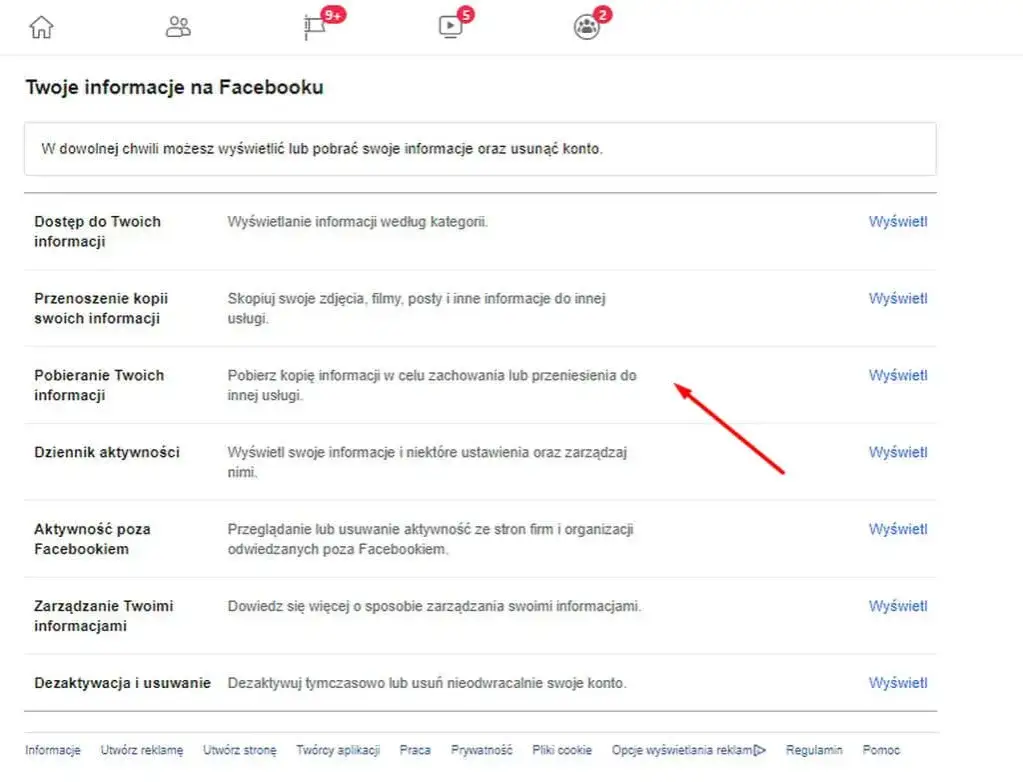Screen dimensions: 1023x782
Task: Open Wyświetl for Aktywność poza Facebookiem
Action: 897,529
